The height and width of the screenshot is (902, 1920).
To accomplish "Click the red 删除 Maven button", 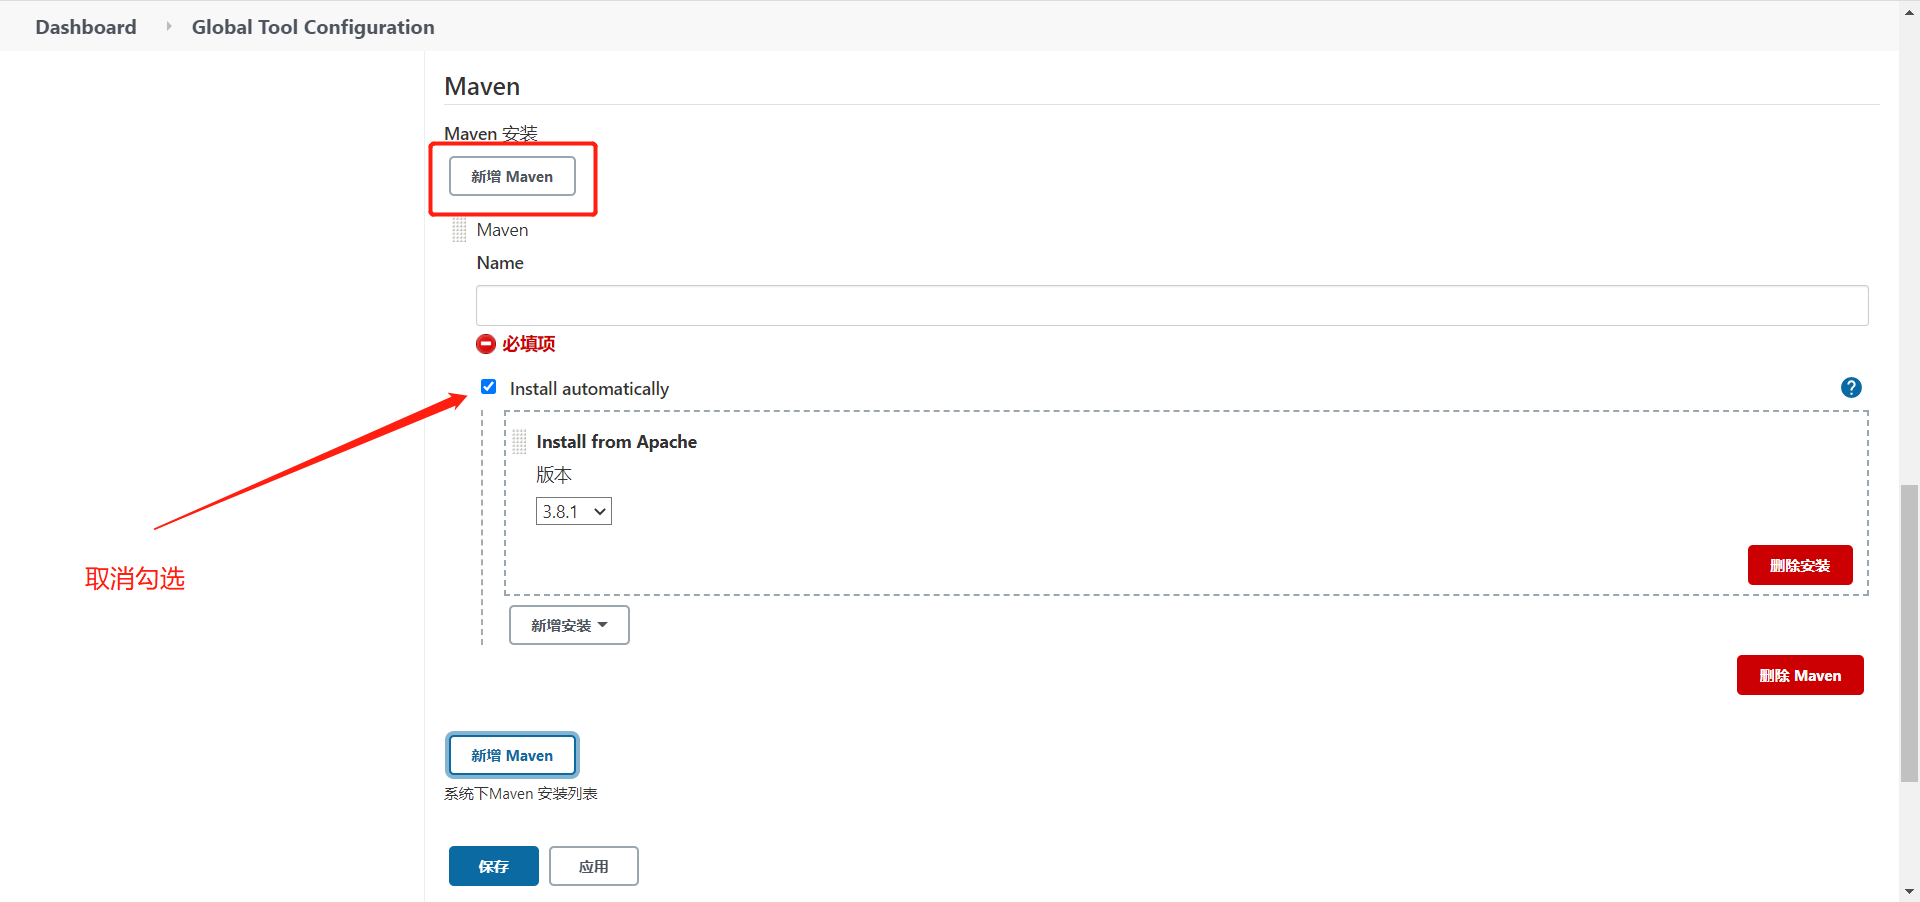I will tap(1800, 675).
